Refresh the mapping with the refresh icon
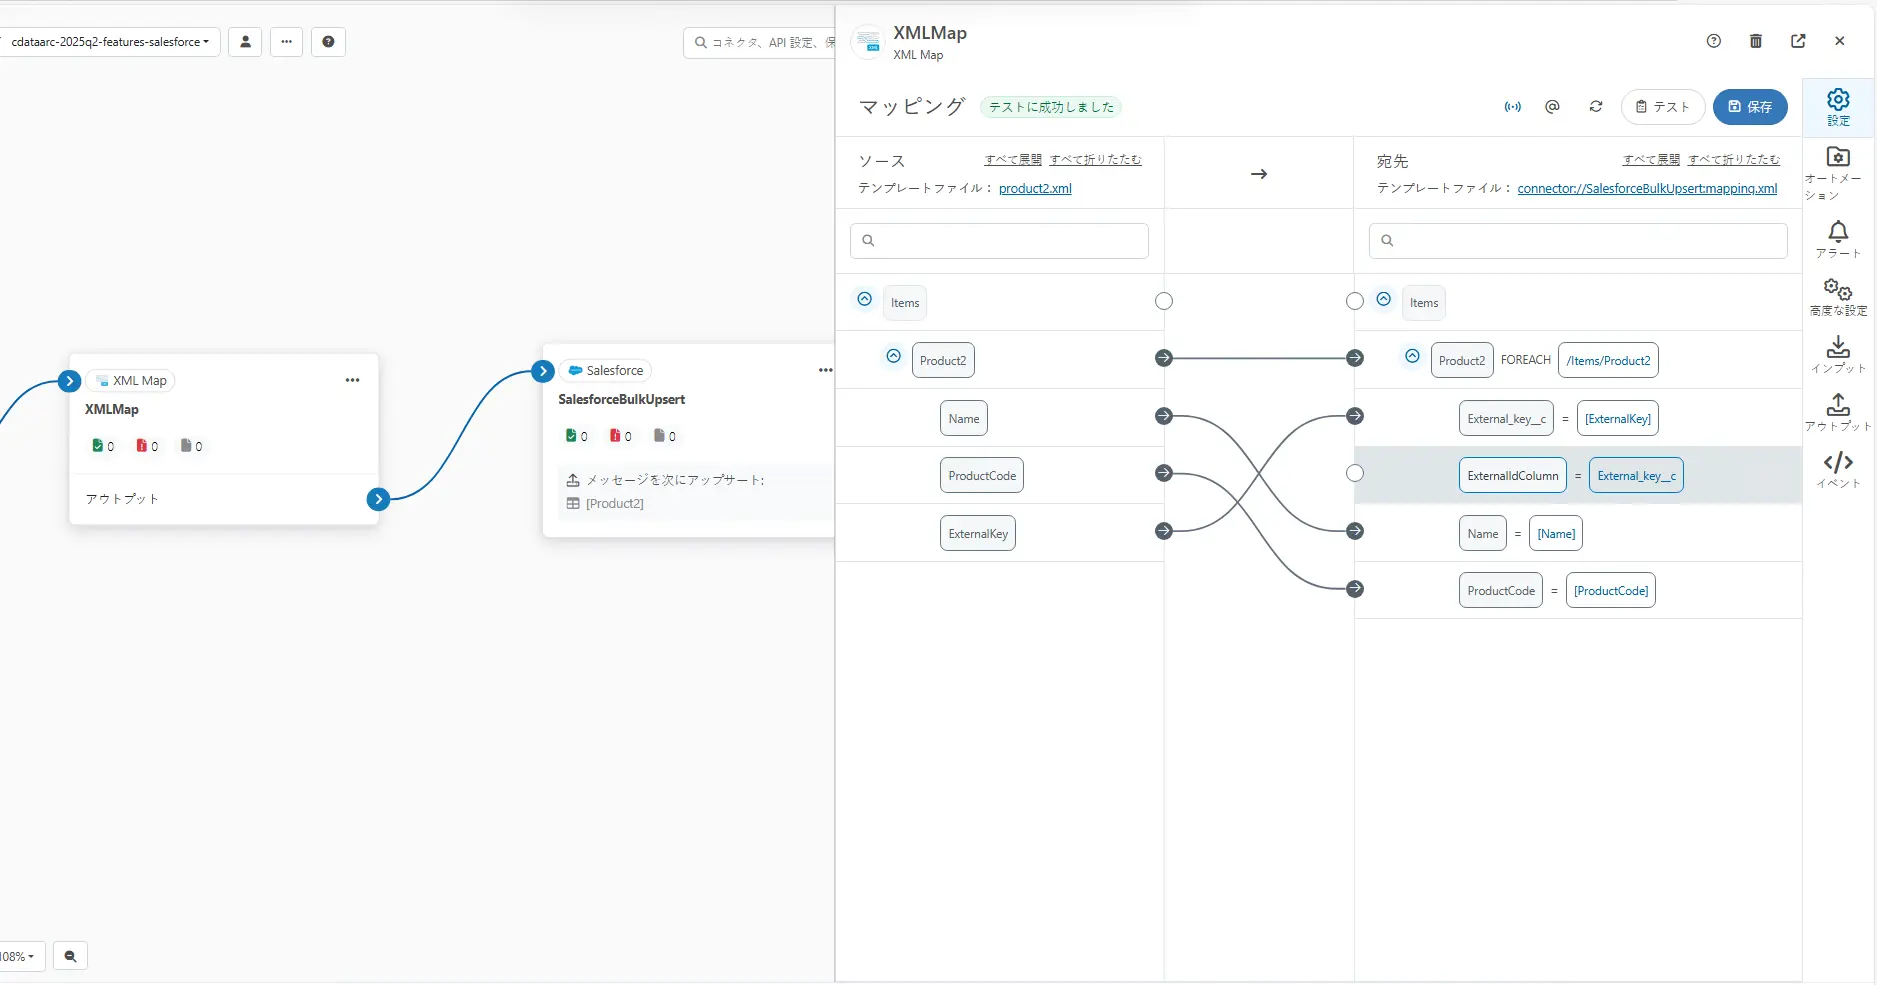1877x985 pixels. [x=1596, y=107]
